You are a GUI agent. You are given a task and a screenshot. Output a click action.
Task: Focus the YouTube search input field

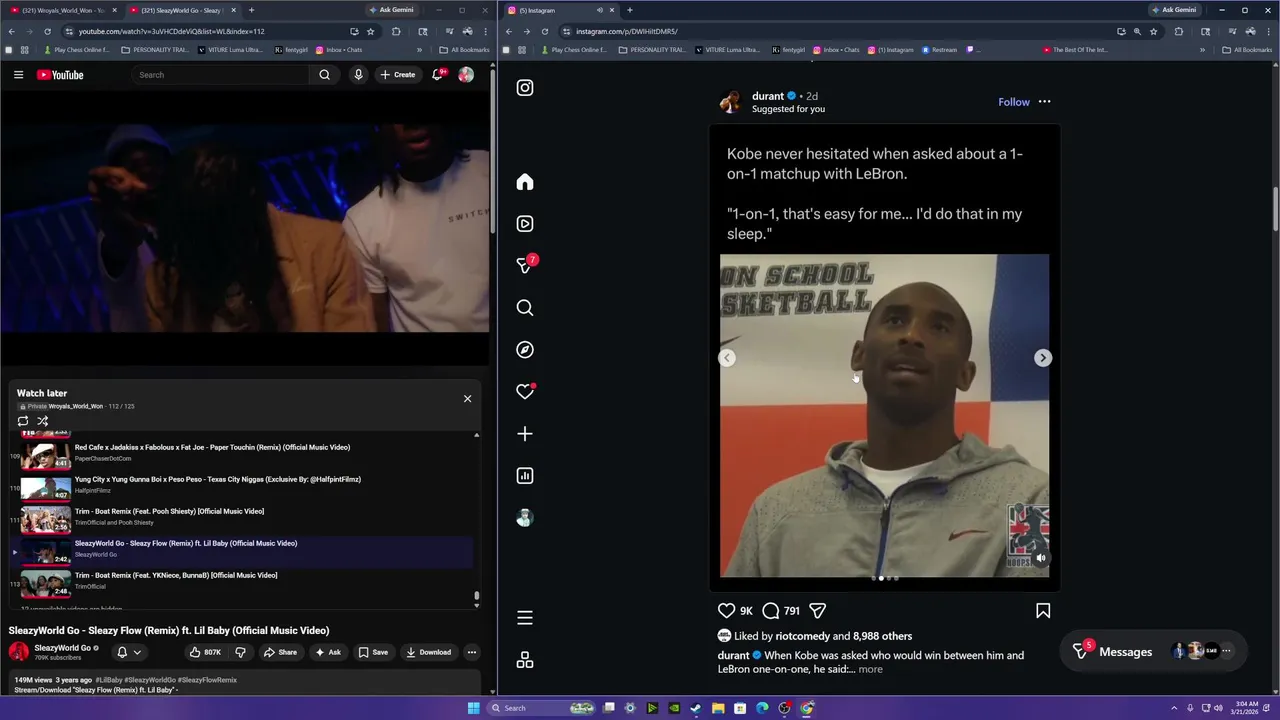[x=220, y=75]
